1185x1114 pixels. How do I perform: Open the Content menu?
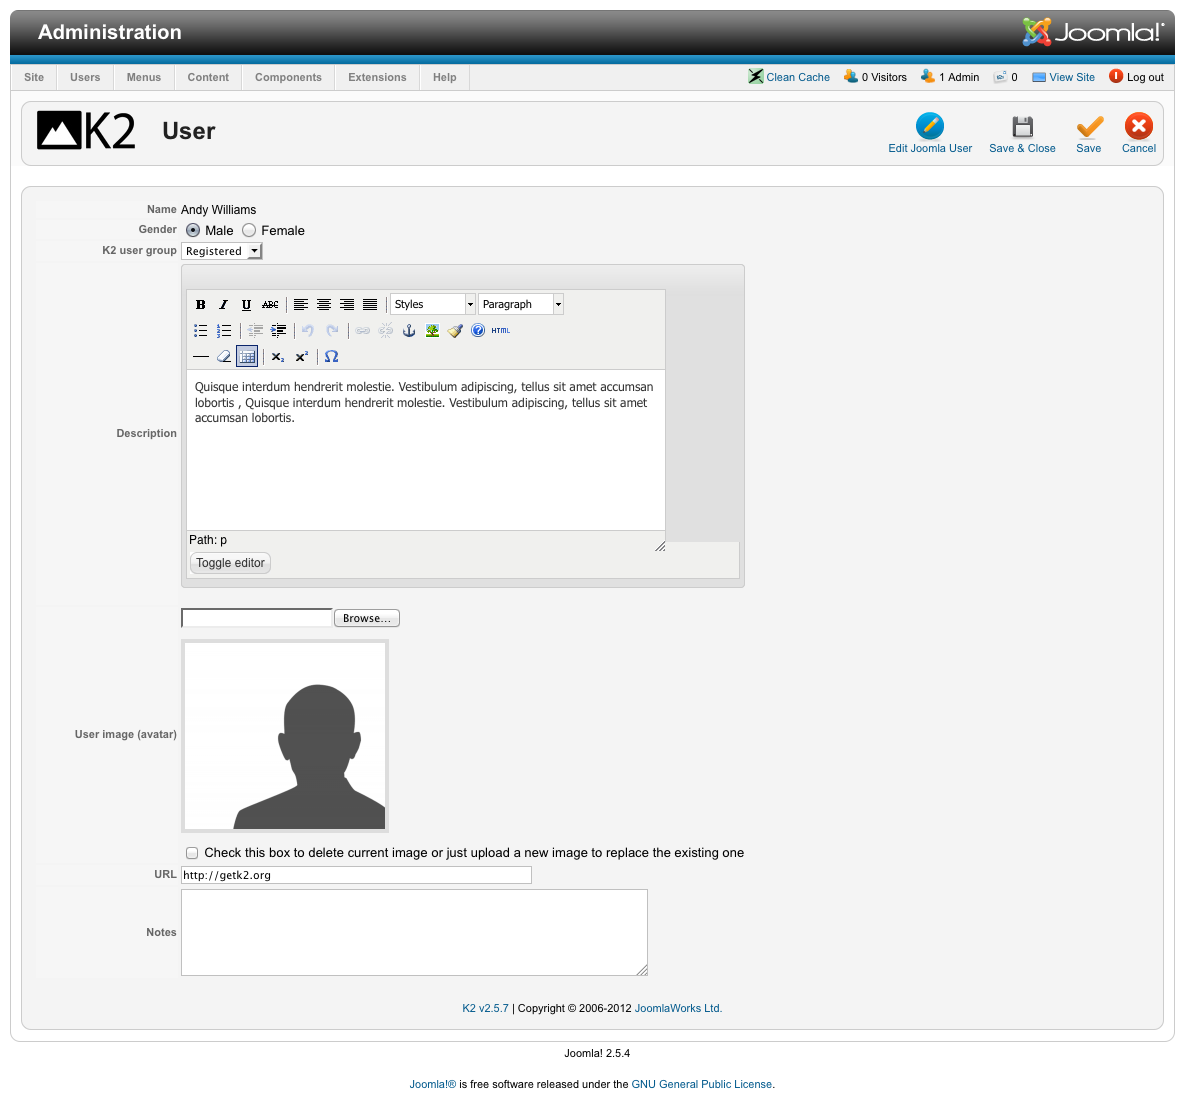208,77
